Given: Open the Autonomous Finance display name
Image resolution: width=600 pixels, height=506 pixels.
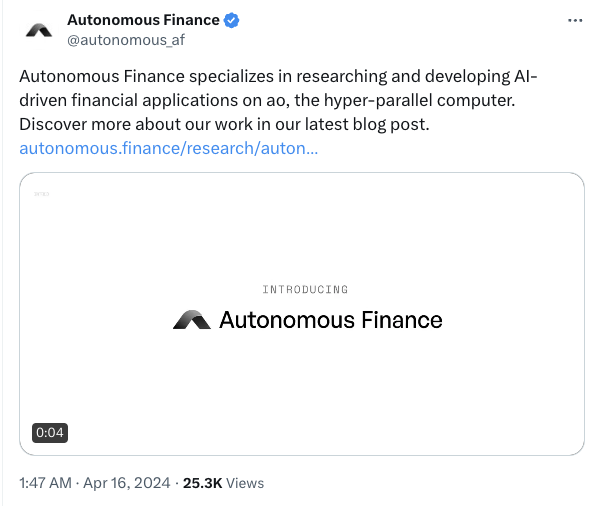Looking at the screenshot, I should (143, 20).
